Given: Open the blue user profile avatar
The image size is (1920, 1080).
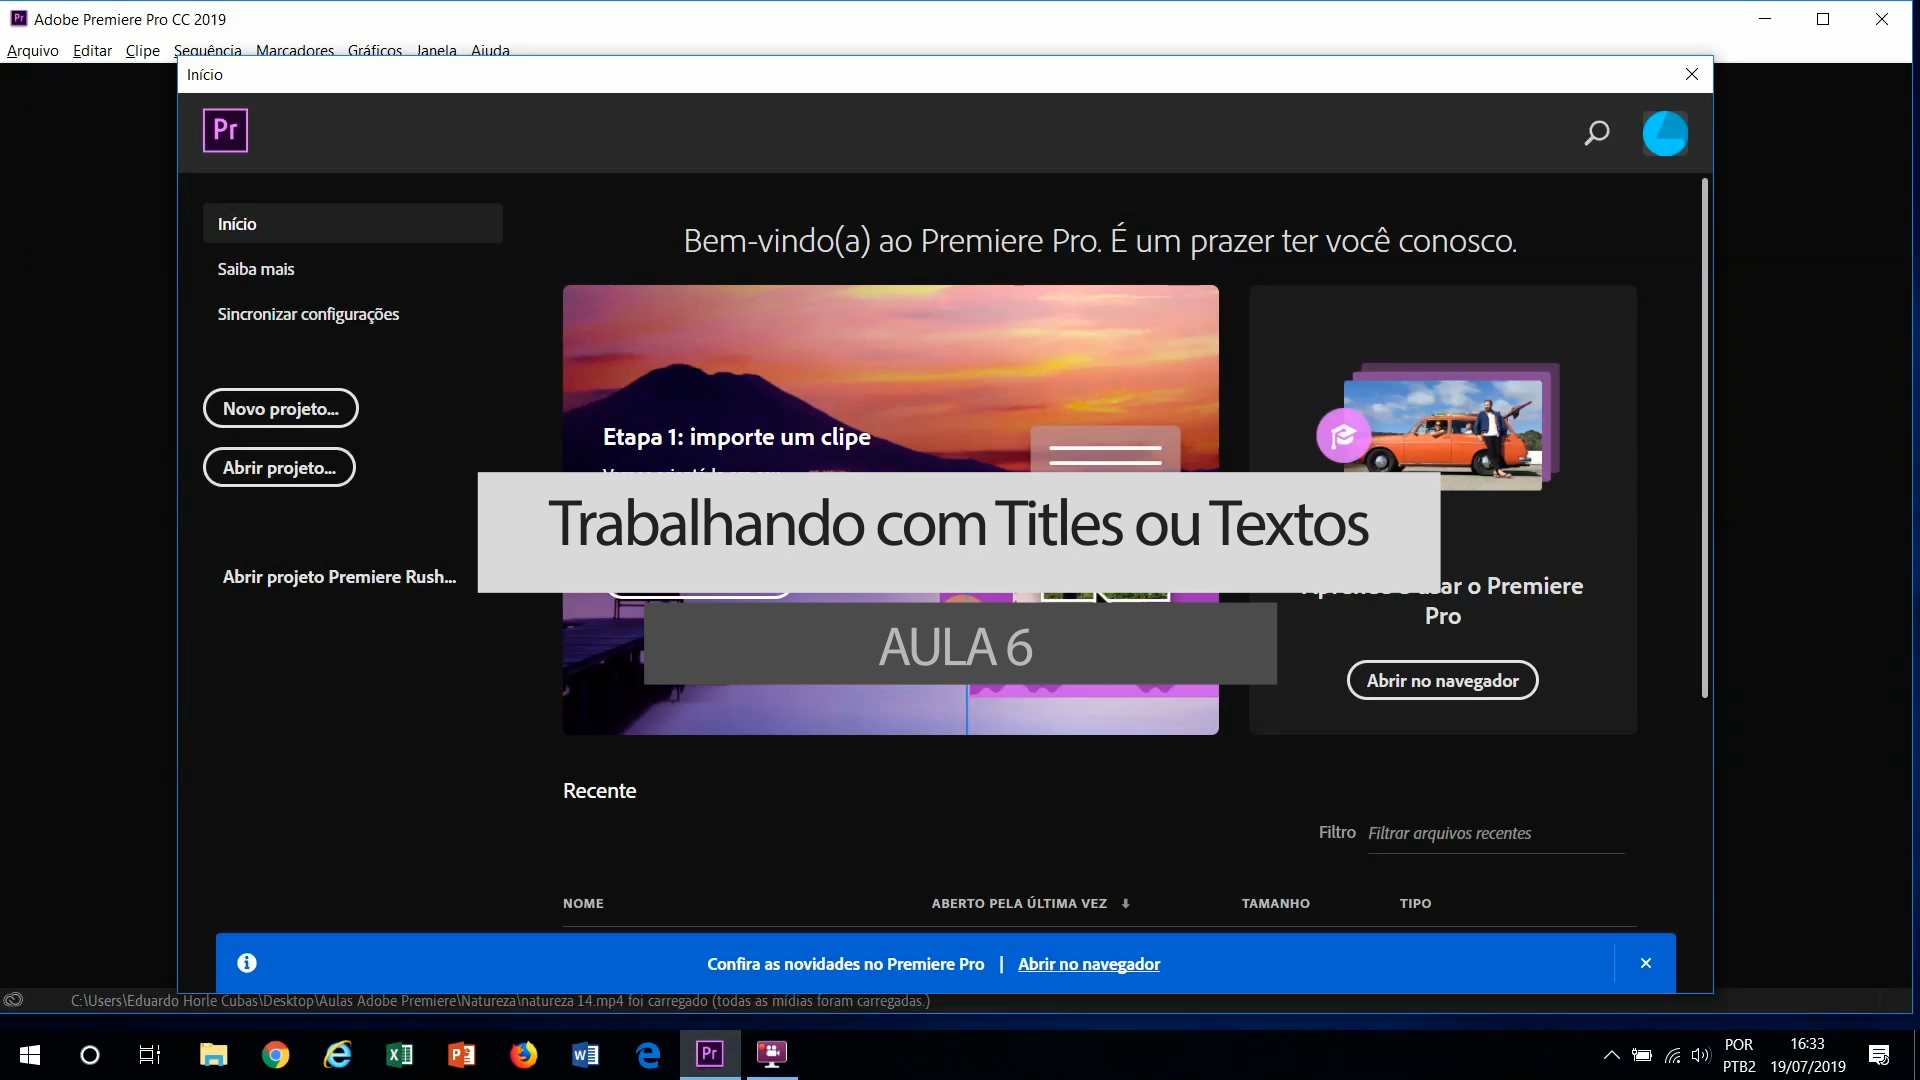Looking at the screenshot, I should tap(1665, 133).
